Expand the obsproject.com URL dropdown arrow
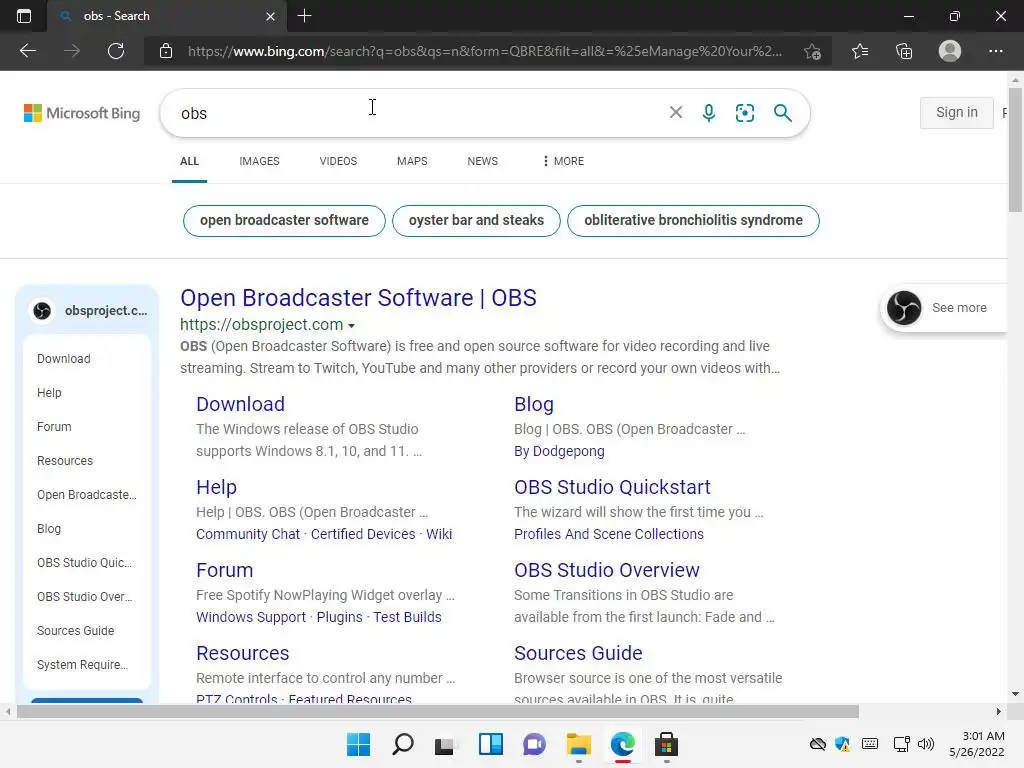Viewport: 1024px width, 768px height. 351,325
